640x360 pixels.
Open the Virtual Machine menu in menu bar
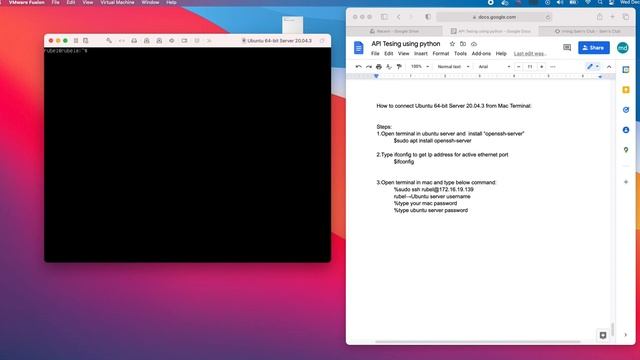point(117,2)
